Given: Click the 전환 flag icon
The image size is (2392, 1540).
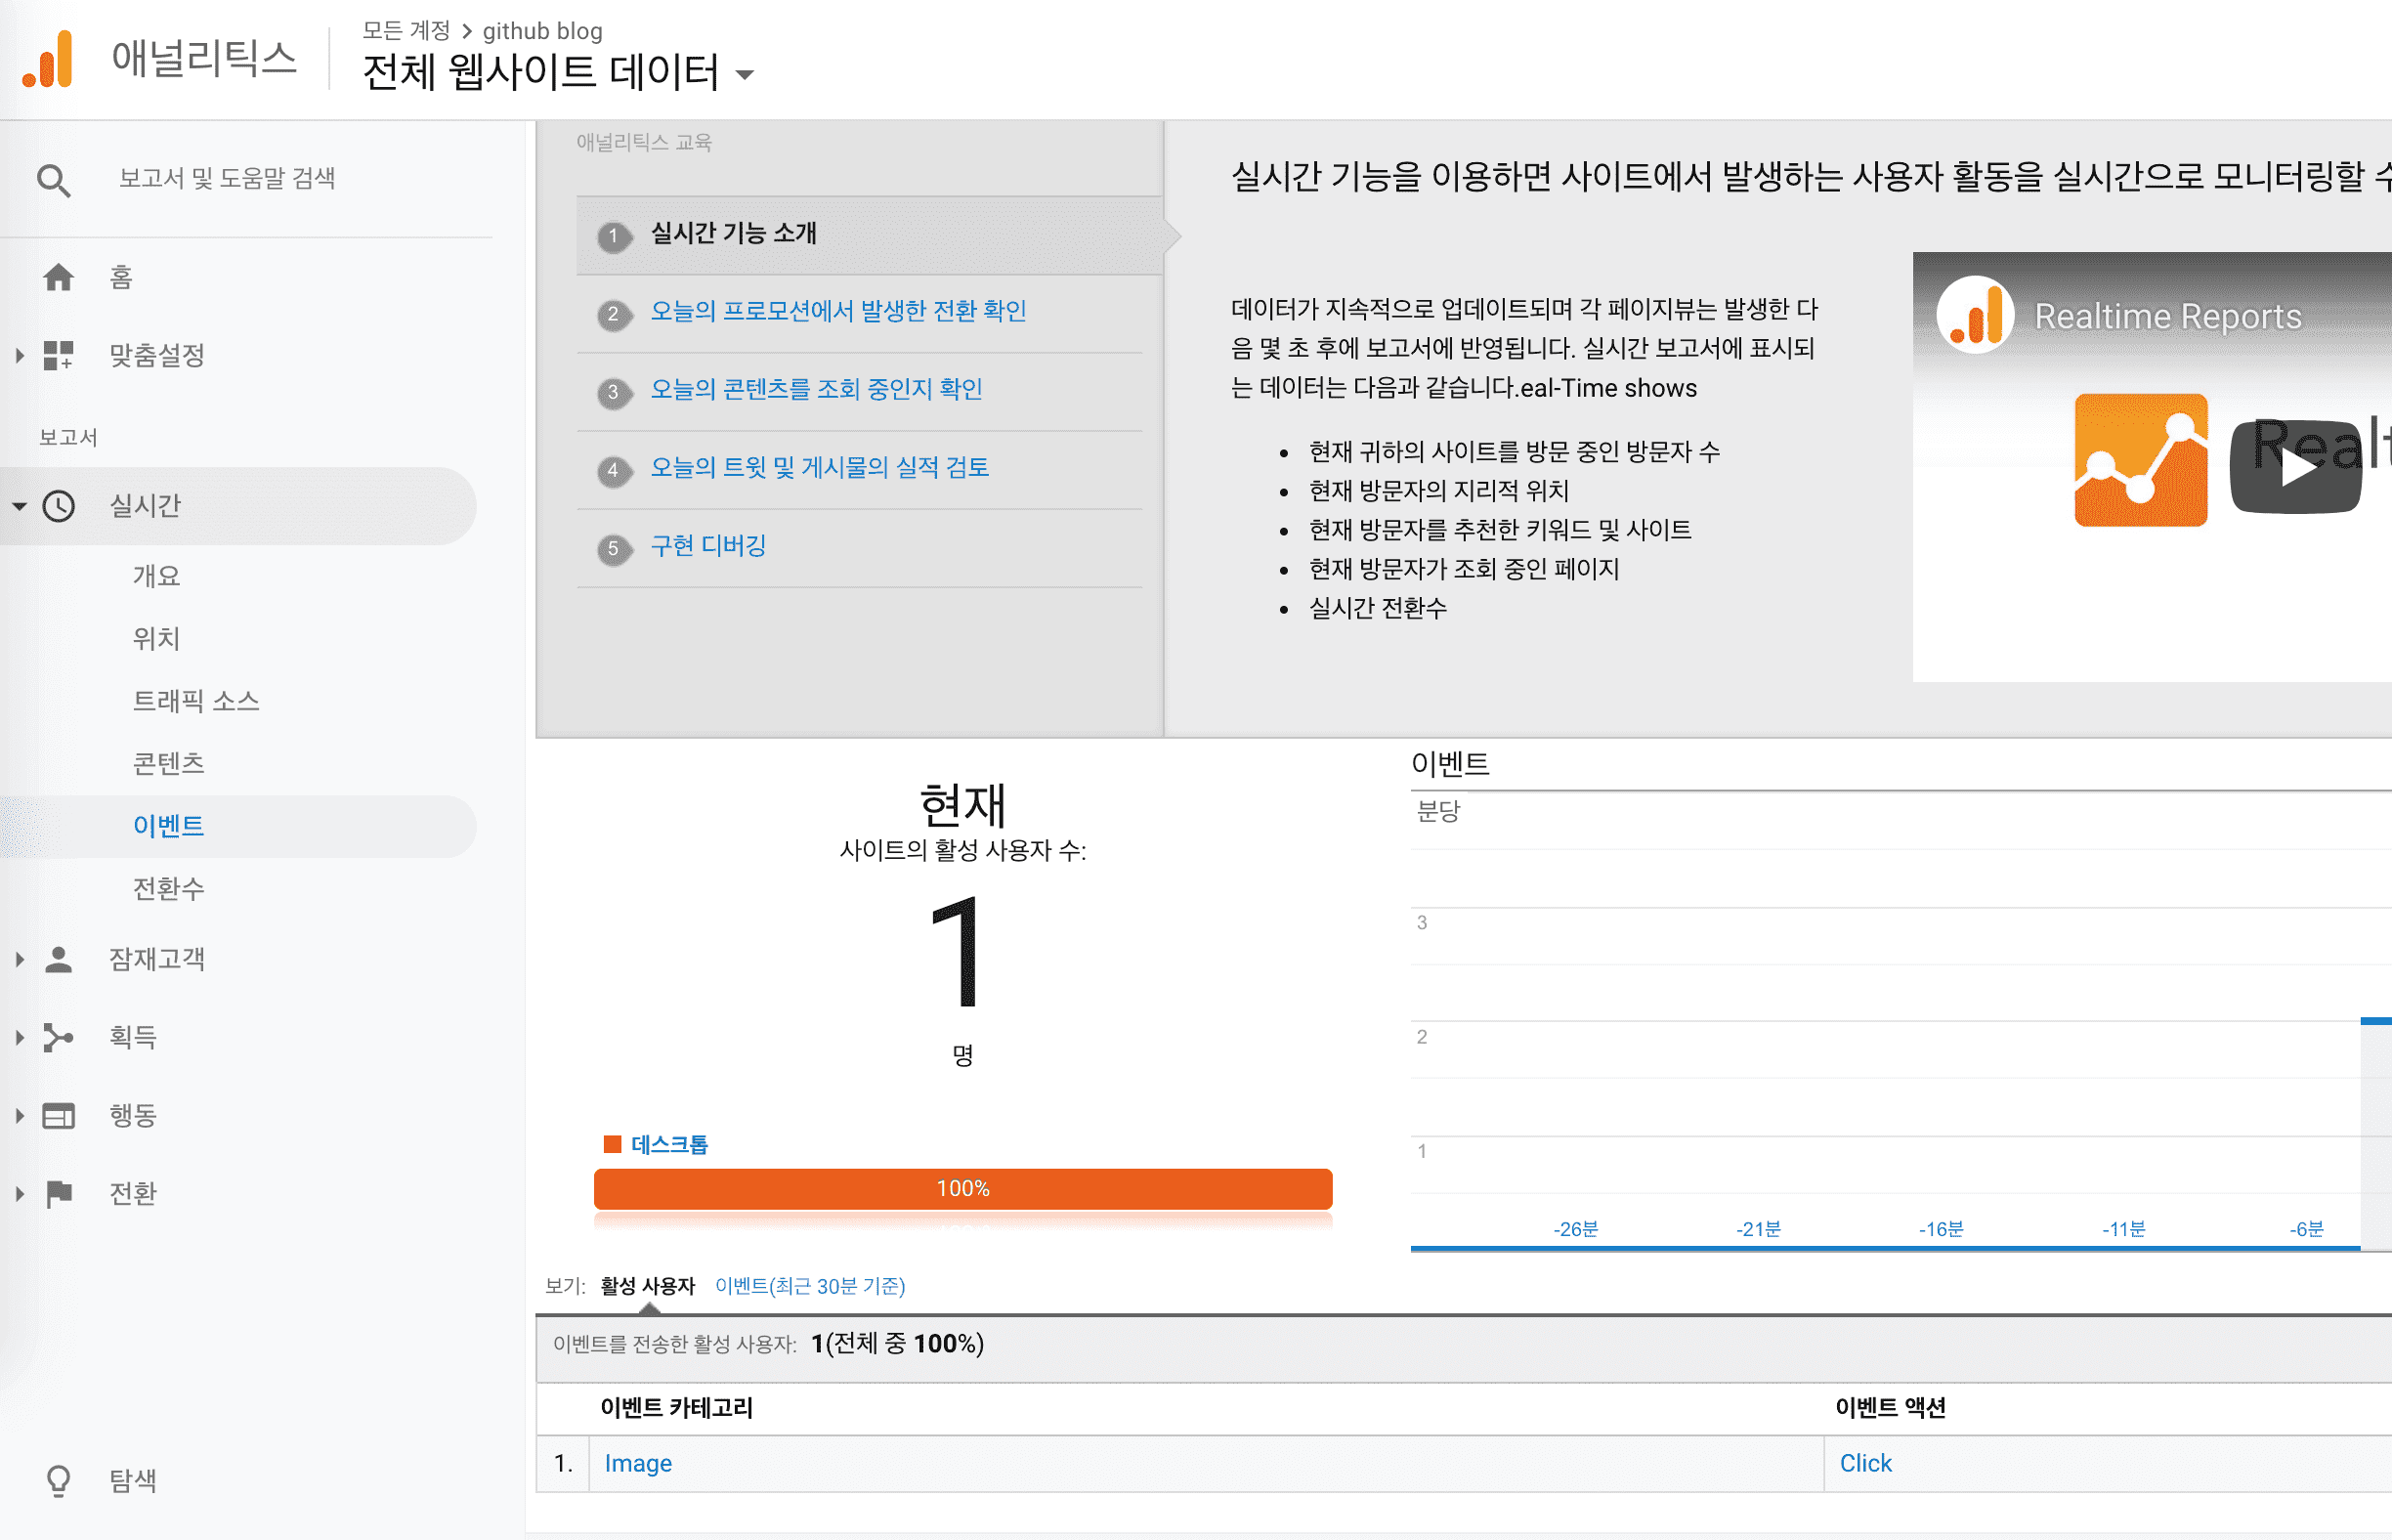Looking at the screenshot, I should 59,1193.
